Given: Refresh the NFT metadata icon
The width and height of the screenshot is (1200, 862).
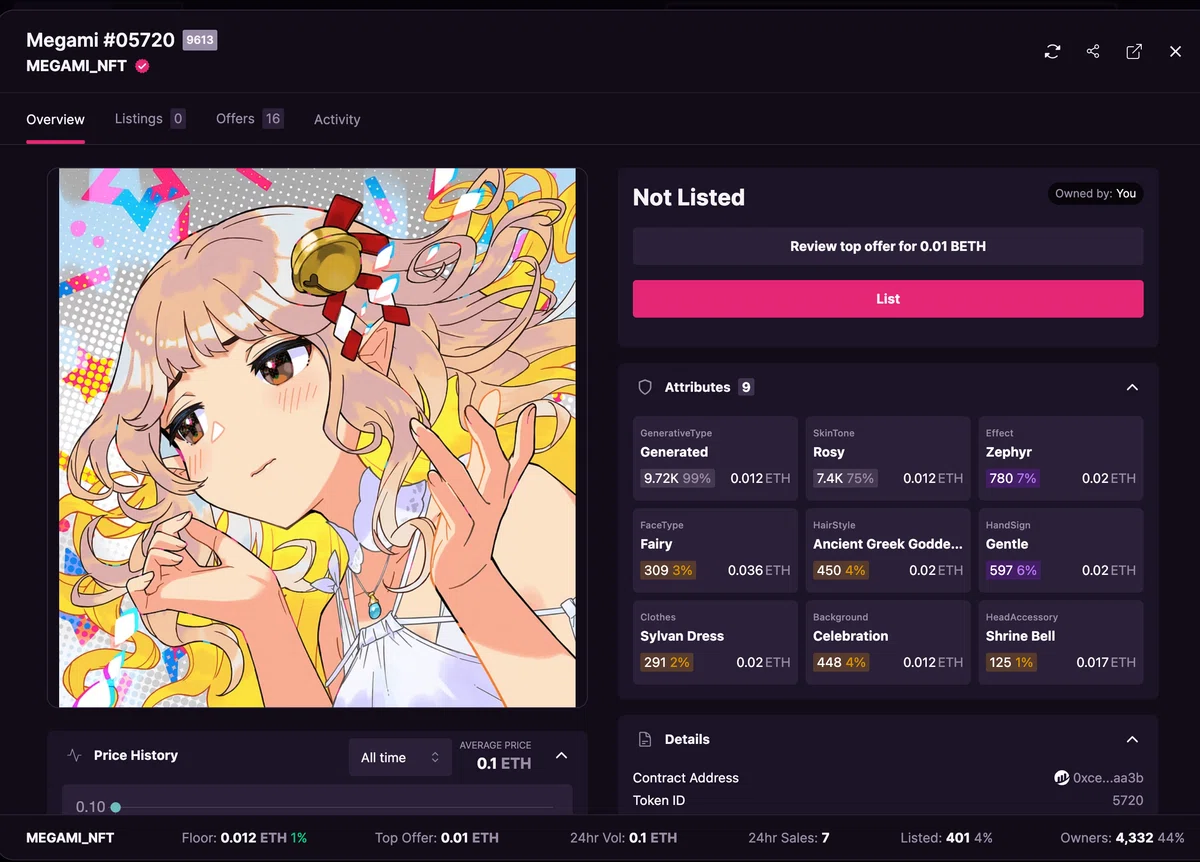Looking at the screenshot, I should coord(1052,51).
